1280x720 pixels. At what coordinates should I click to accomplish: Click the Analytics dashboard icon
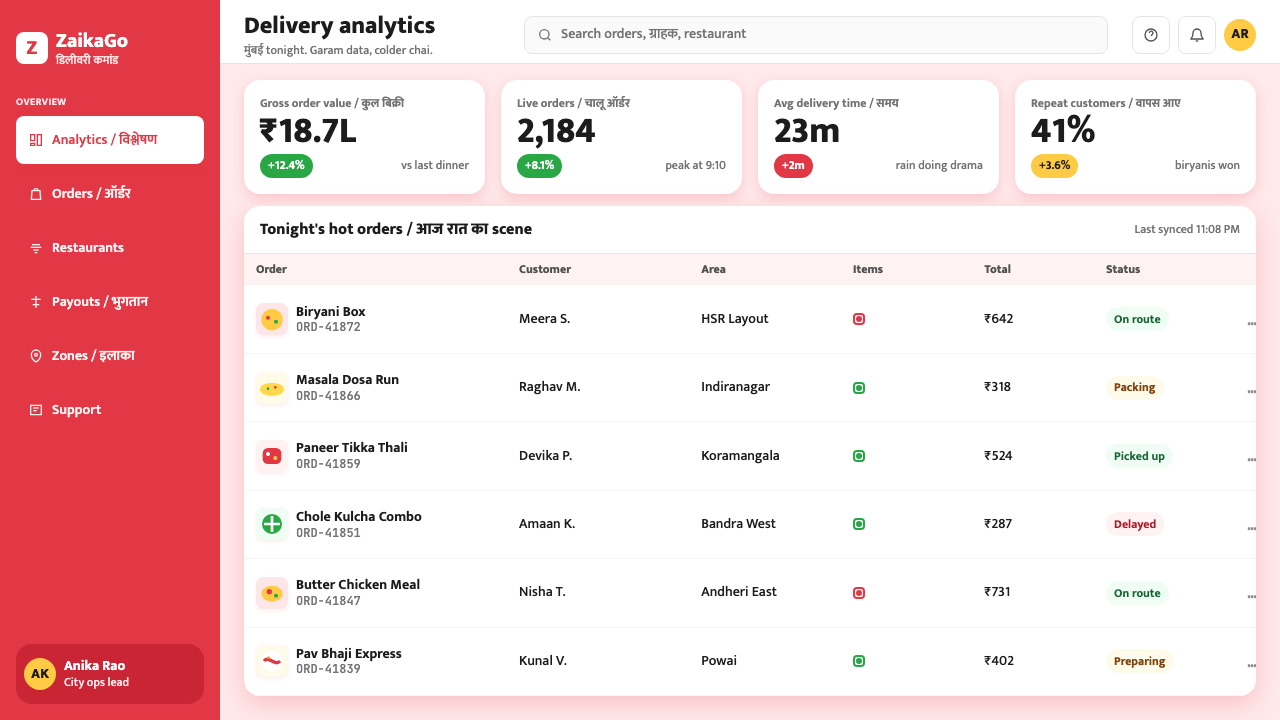[x=36, y=140]
